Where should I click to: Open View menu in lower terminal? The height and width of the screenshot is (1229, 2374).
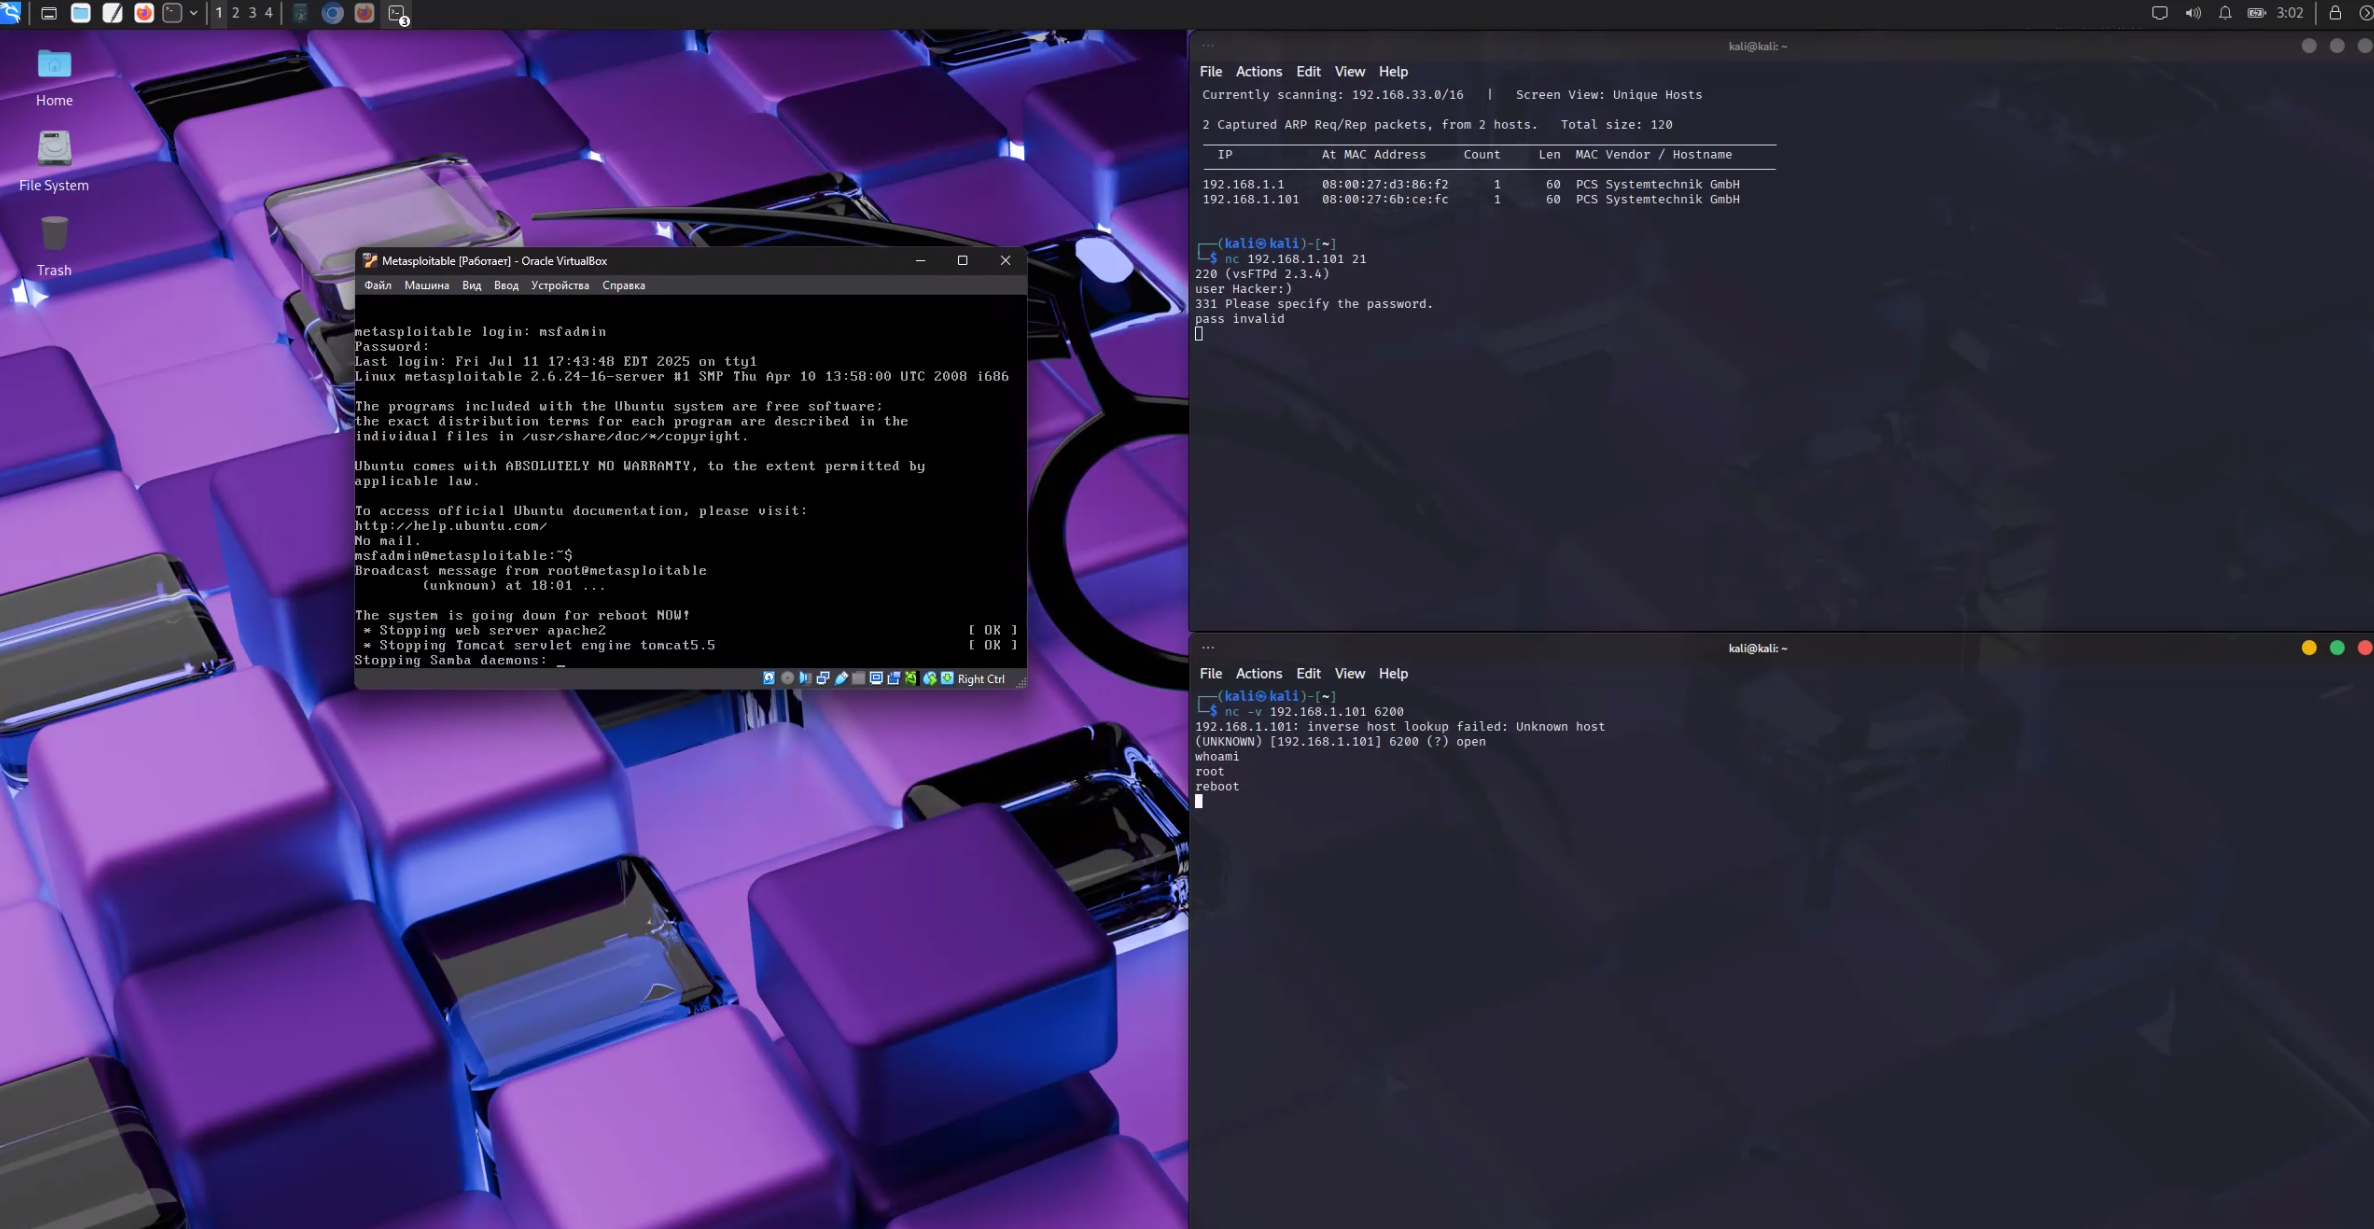[x=1349, y=673]
